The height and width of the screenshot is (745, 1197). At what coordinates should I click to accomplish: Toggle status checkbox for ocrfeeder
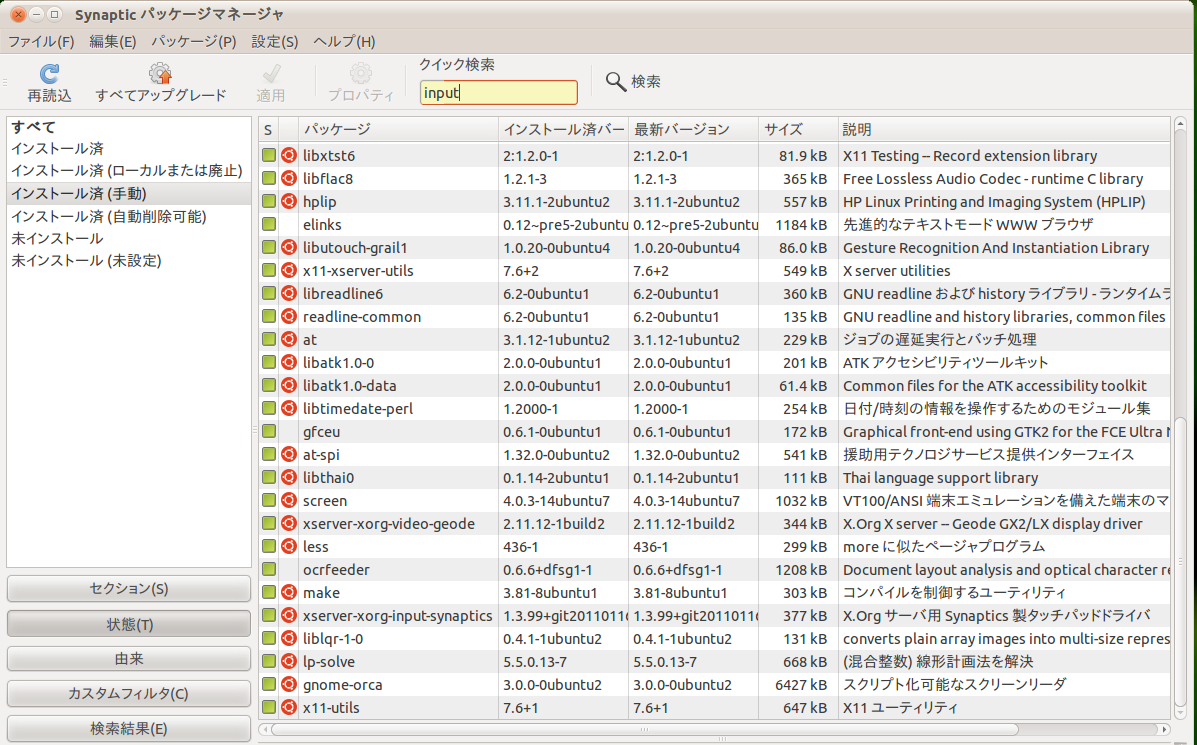tap(269, 569)
